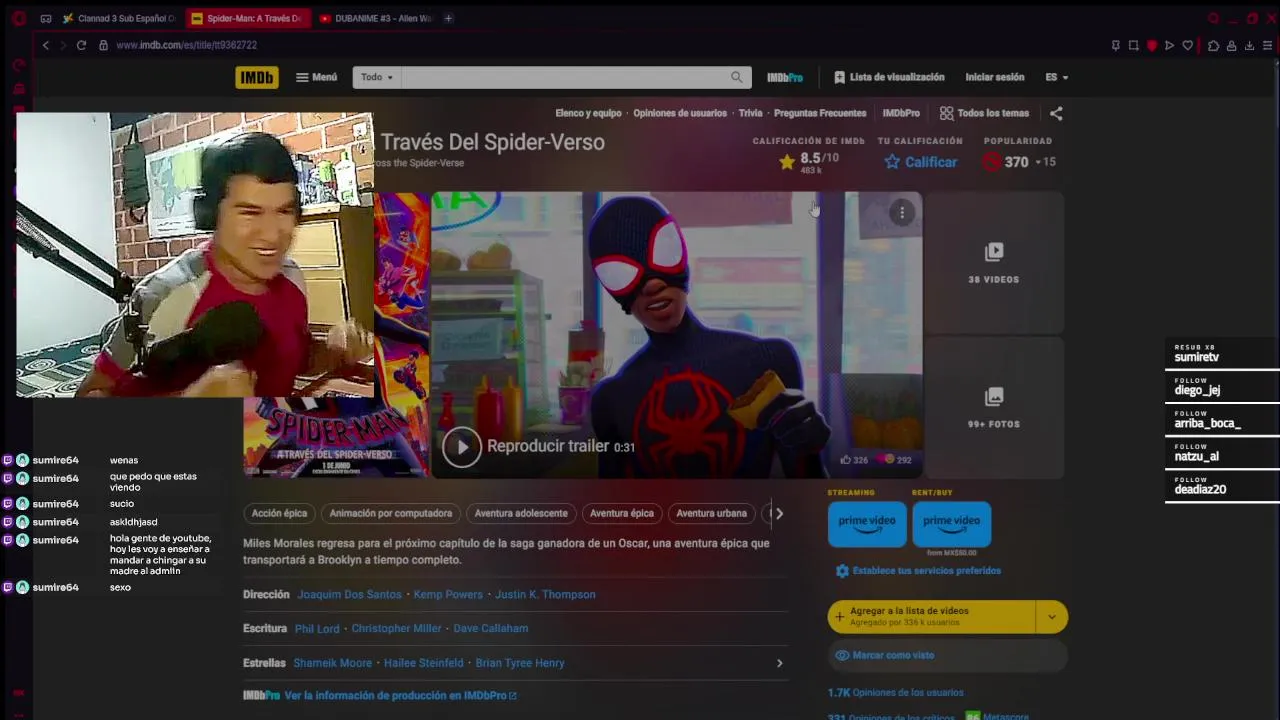This screenshot has width=1280, height=720.
Task: Click Iniciar sesión
Action: [994, 77]
